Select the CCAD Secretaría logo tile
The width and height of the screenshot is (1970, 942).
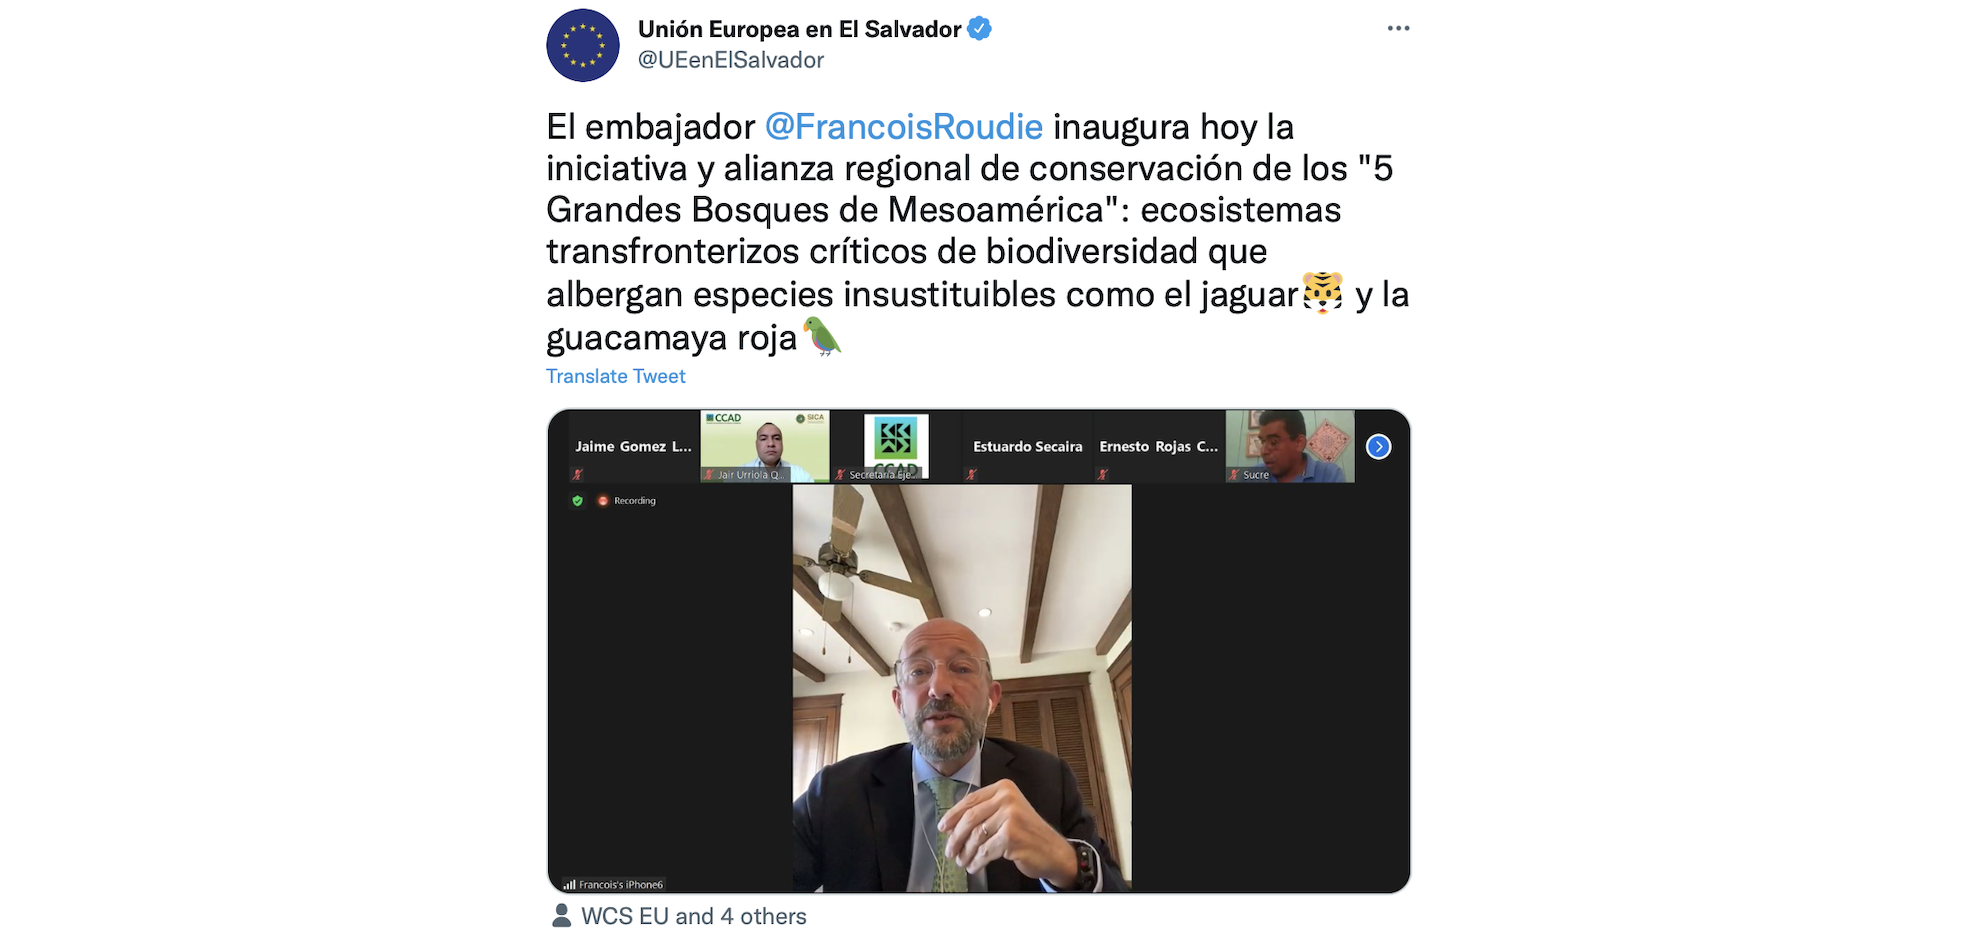896,446
